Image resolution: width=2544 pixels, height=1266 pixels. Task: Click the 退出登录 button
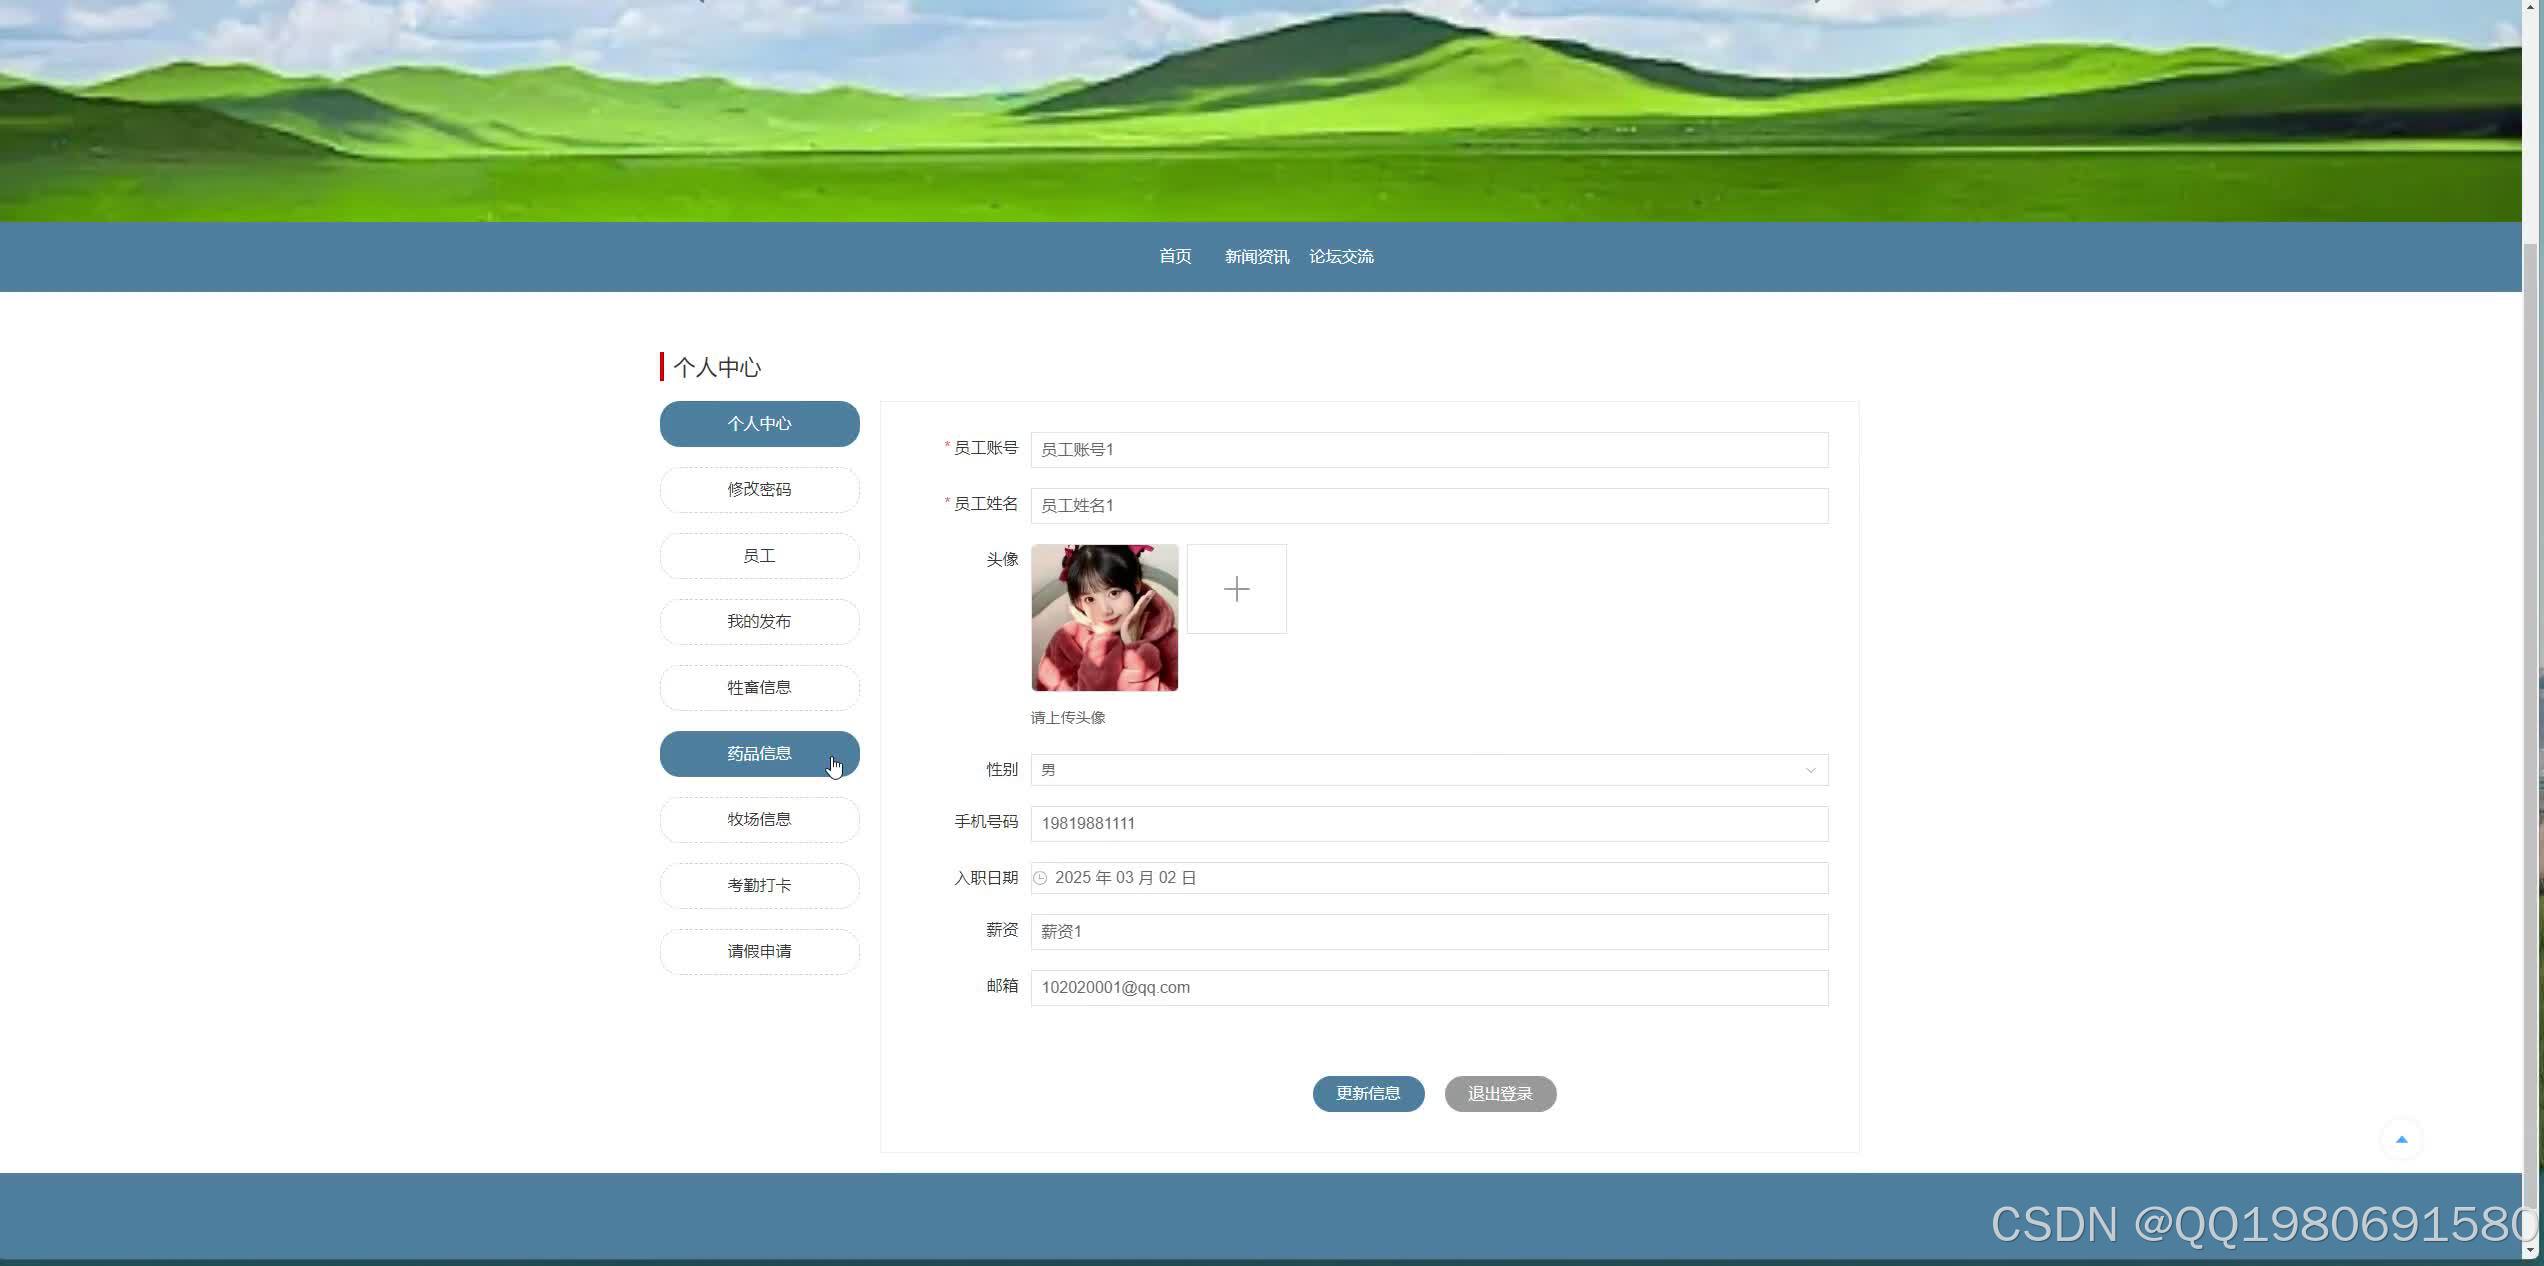point(1500,1093)
